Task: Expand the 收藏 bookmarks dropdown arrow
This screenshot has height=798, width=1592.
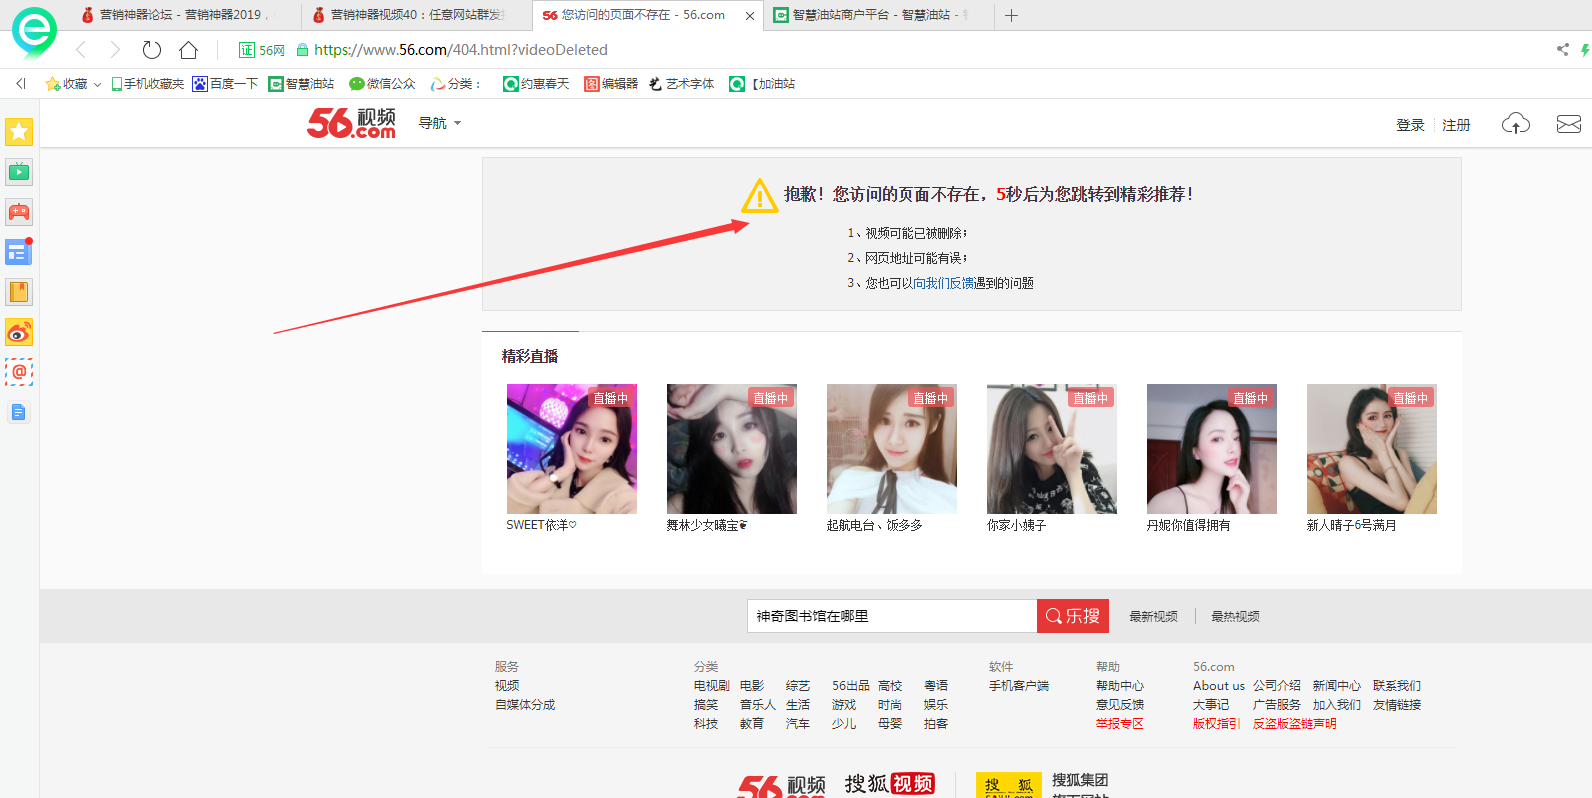Action: pos(97,85)
